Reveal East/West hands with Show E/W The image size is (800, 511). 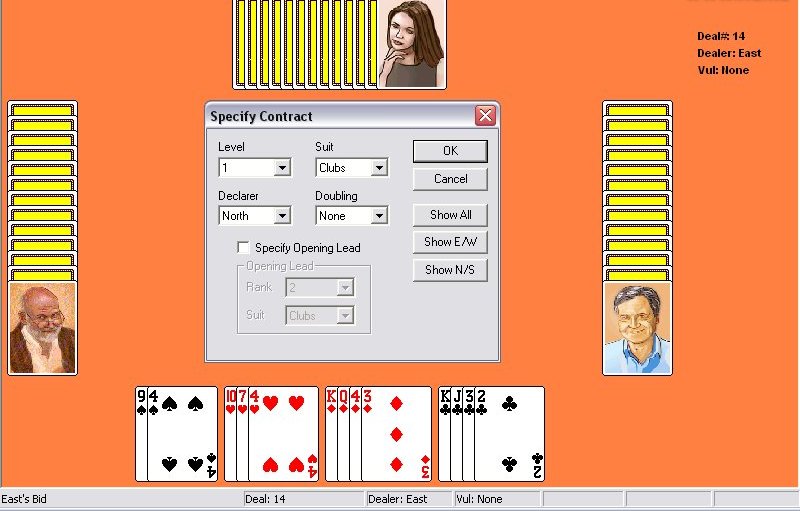tap(450, 242)
